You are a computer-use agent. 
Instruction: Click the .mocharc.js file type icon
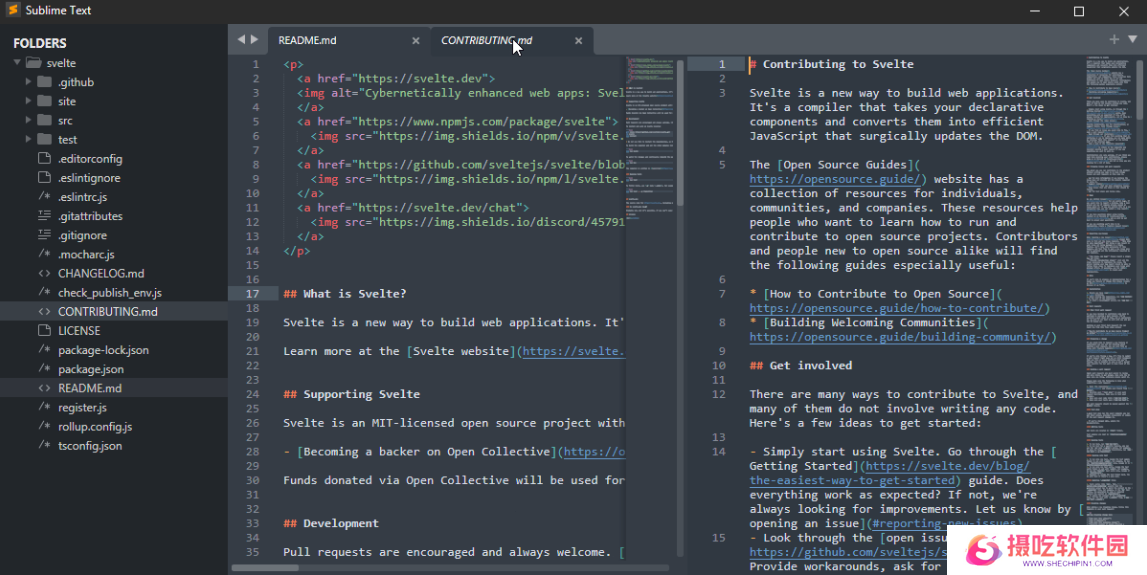coord(45,254)
